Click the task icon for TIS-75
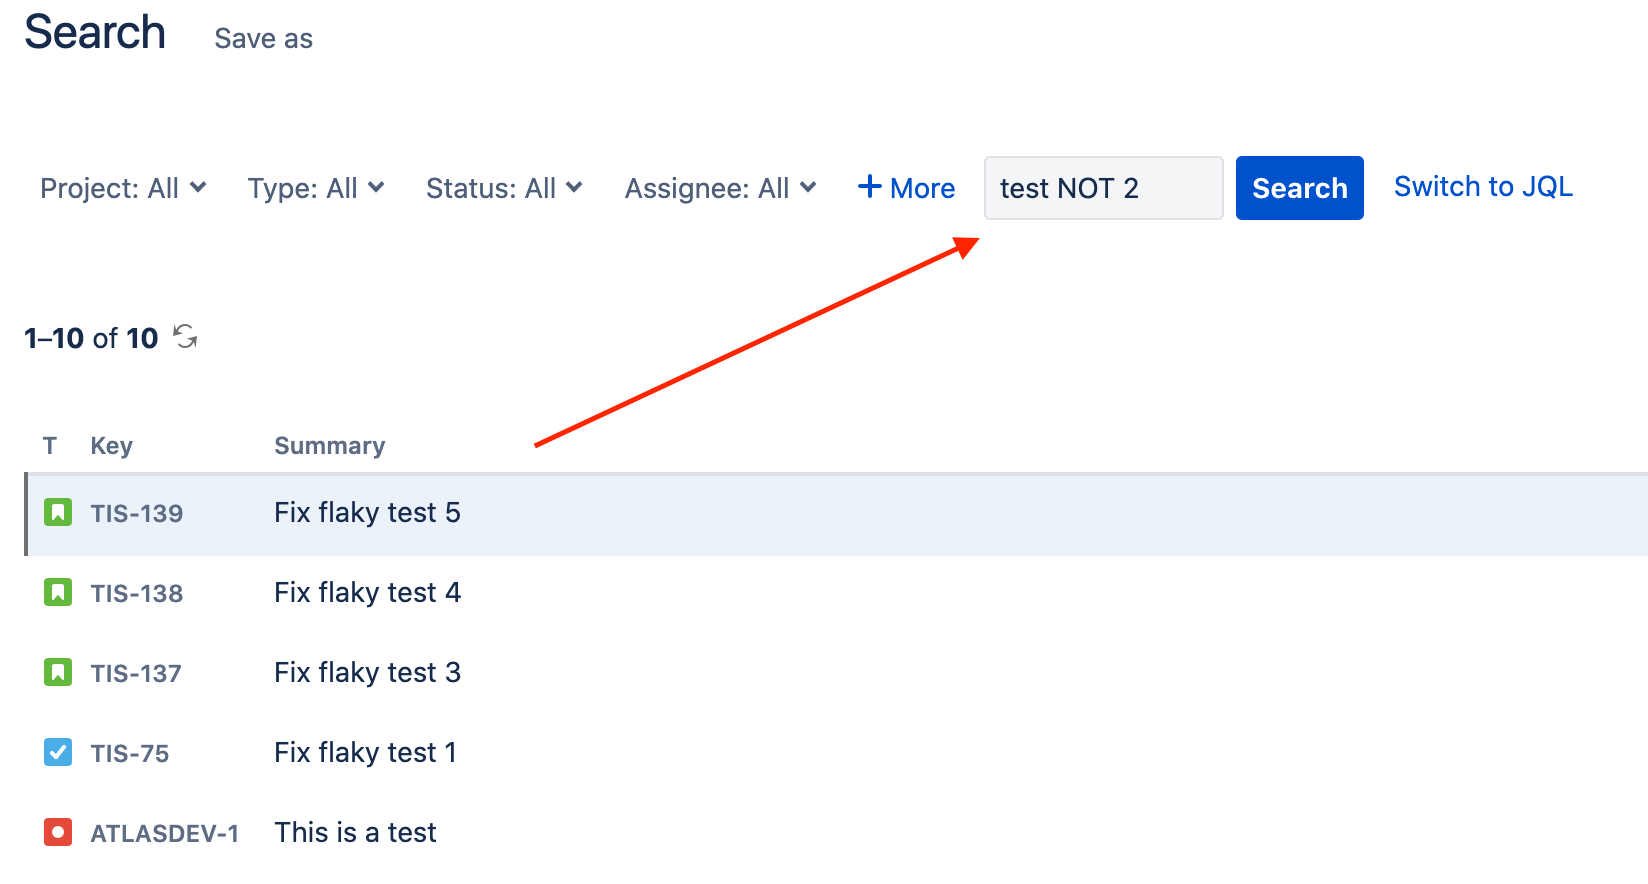The width and height of the screenshot is (1648, 884). (58, 752)
